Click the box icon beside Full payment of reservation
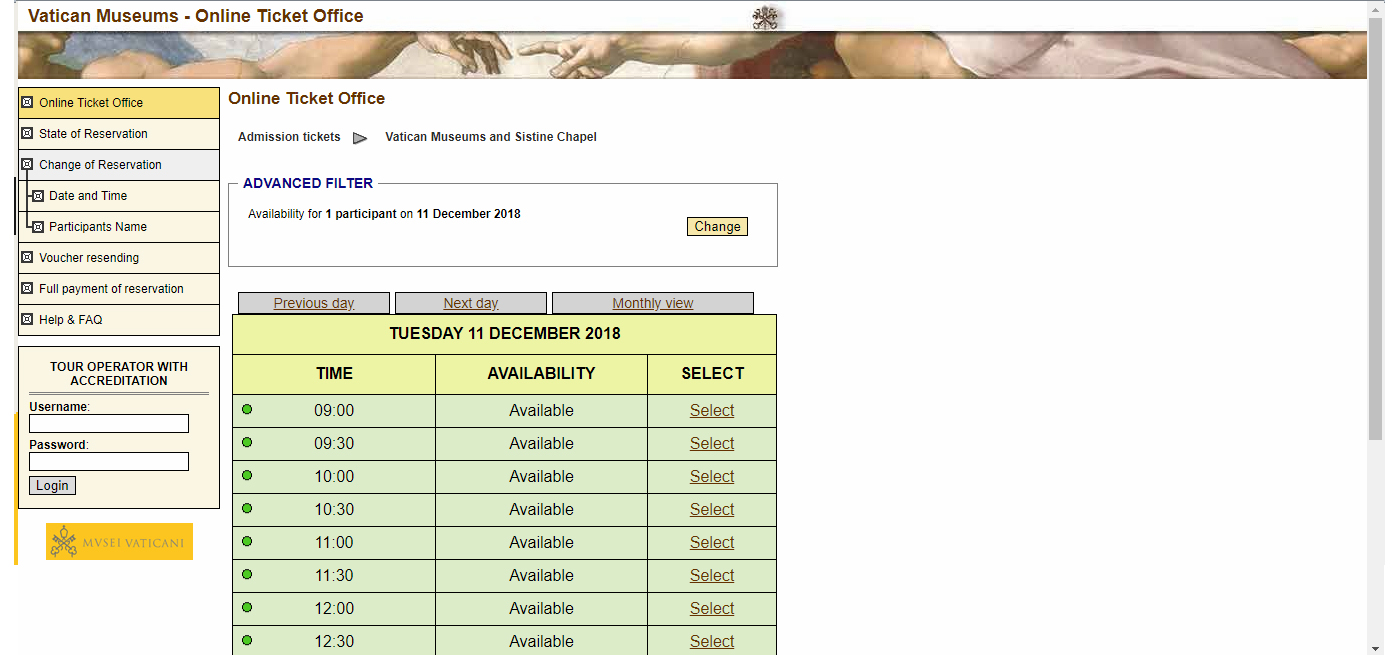Viewport: 1400px width, 655px height. (x=27, y=288)
